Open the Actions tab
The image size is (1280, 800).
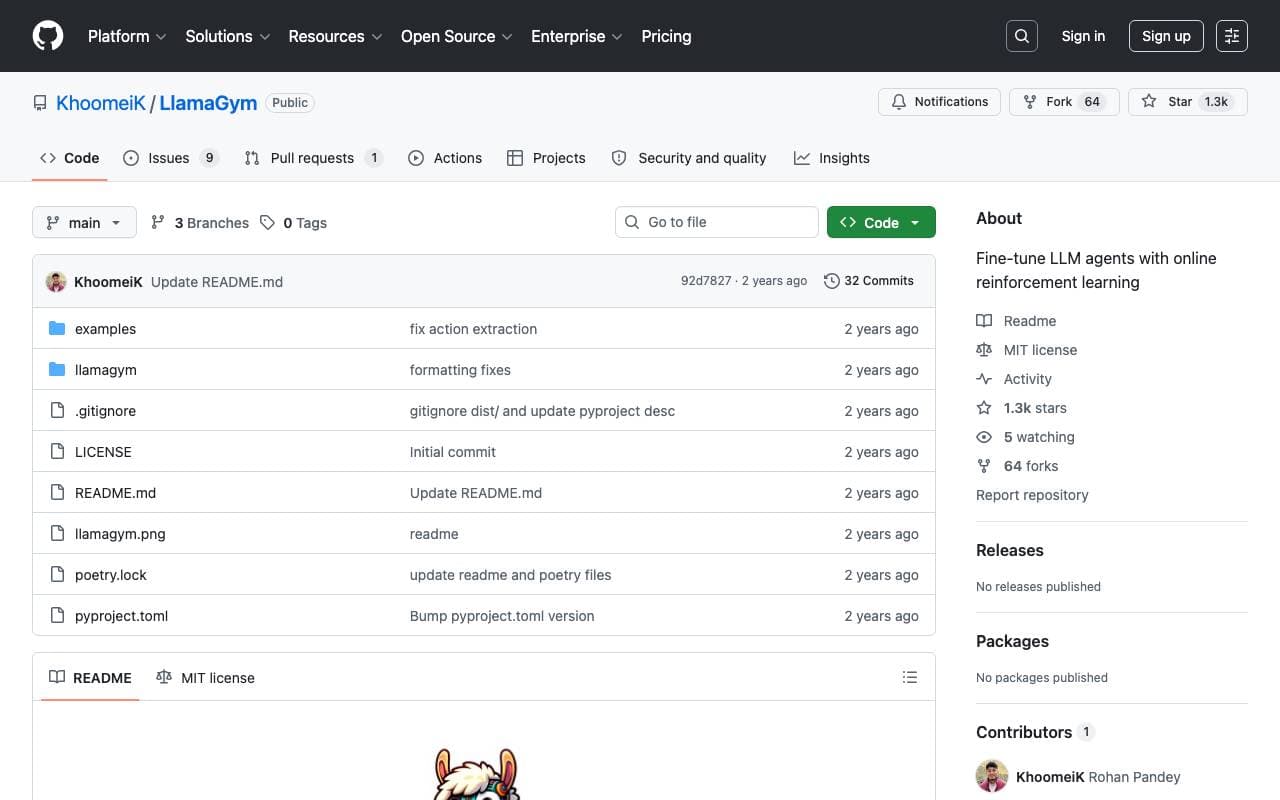pos(445,158)
